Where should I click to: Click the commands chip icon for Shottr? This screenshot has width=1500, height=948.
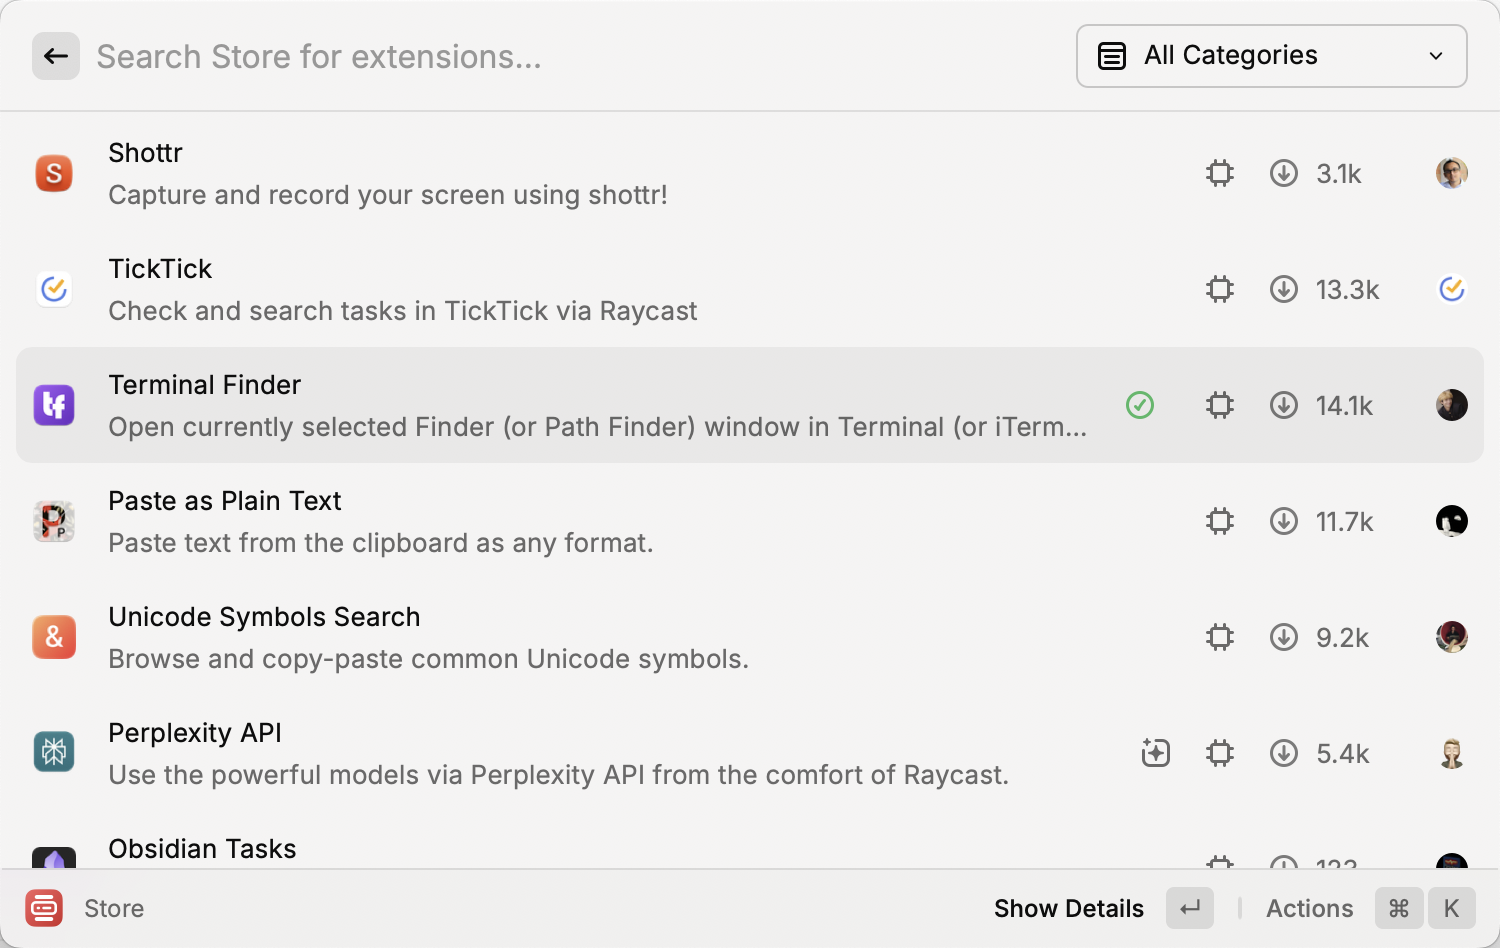click(x=1220, y=173)
